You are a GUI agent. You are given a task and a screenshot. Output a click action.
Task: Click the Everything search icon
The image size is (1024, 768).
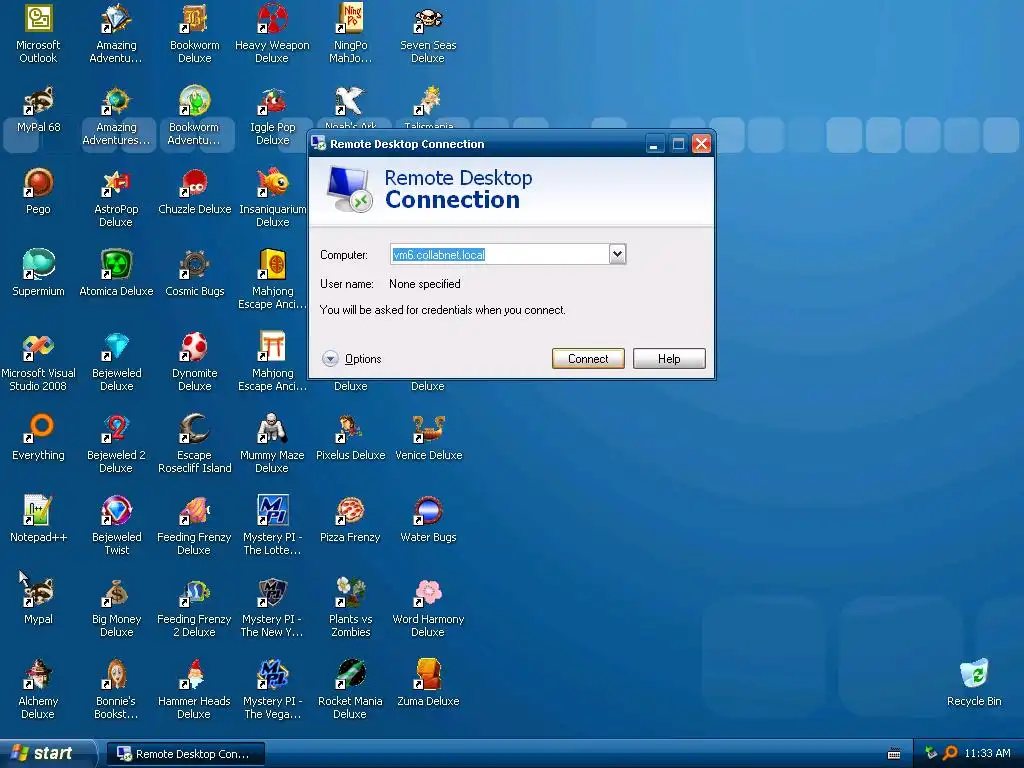[38, 428]
